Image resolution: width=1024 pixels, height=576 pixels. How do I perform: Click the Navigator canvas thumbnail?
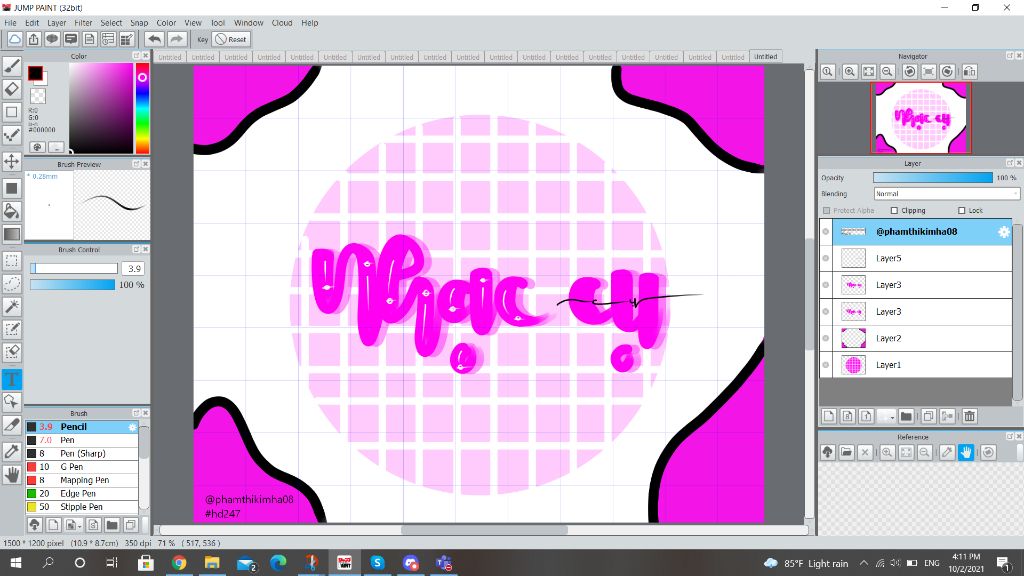[920, 118]
